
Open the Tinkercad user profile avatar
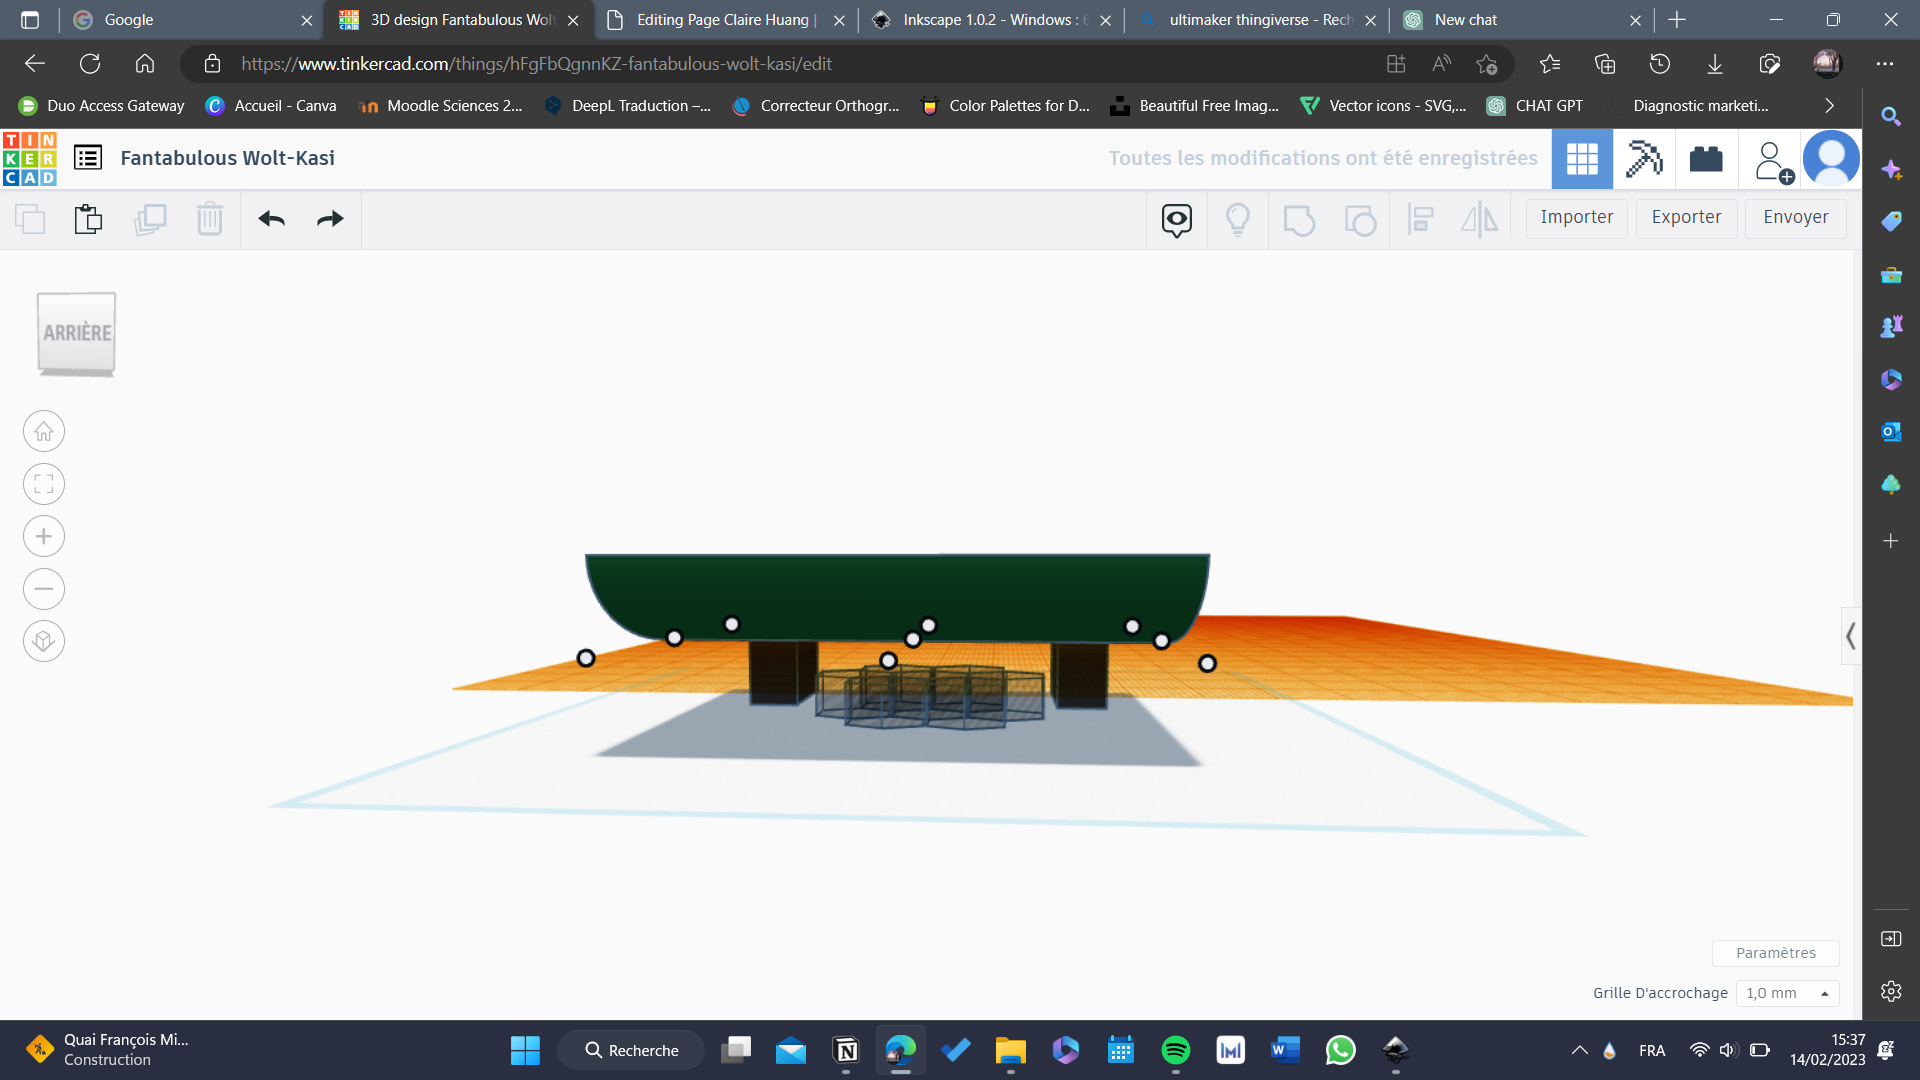1831,159
